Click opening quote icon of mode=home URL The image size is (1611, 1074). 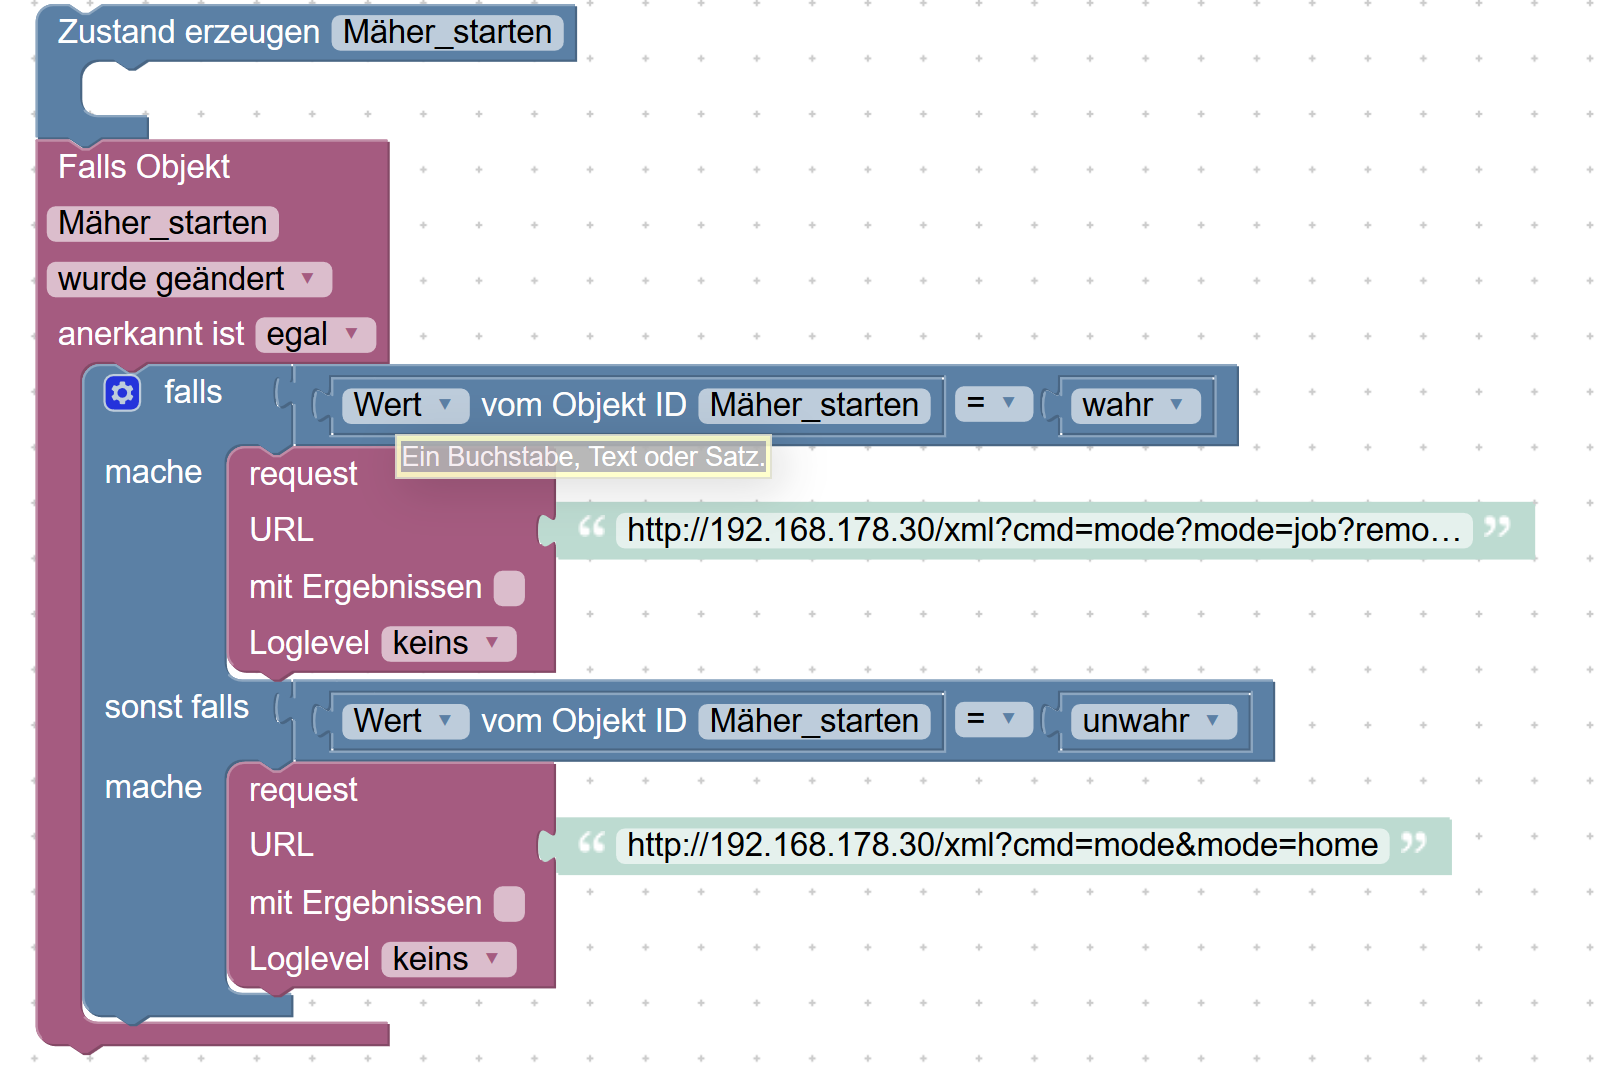coord(591,844)
